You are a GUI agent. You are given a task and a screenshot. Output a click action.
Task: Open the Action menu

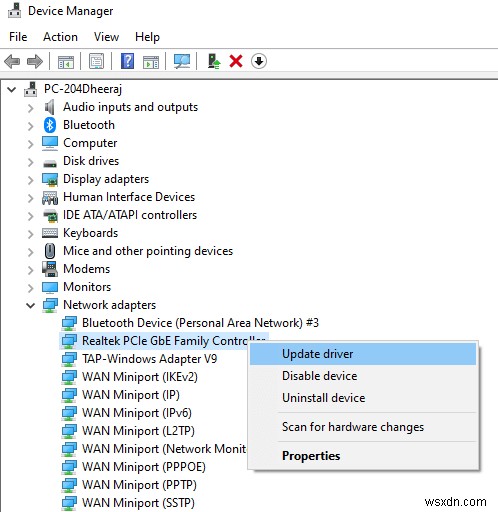click(60, 37)
